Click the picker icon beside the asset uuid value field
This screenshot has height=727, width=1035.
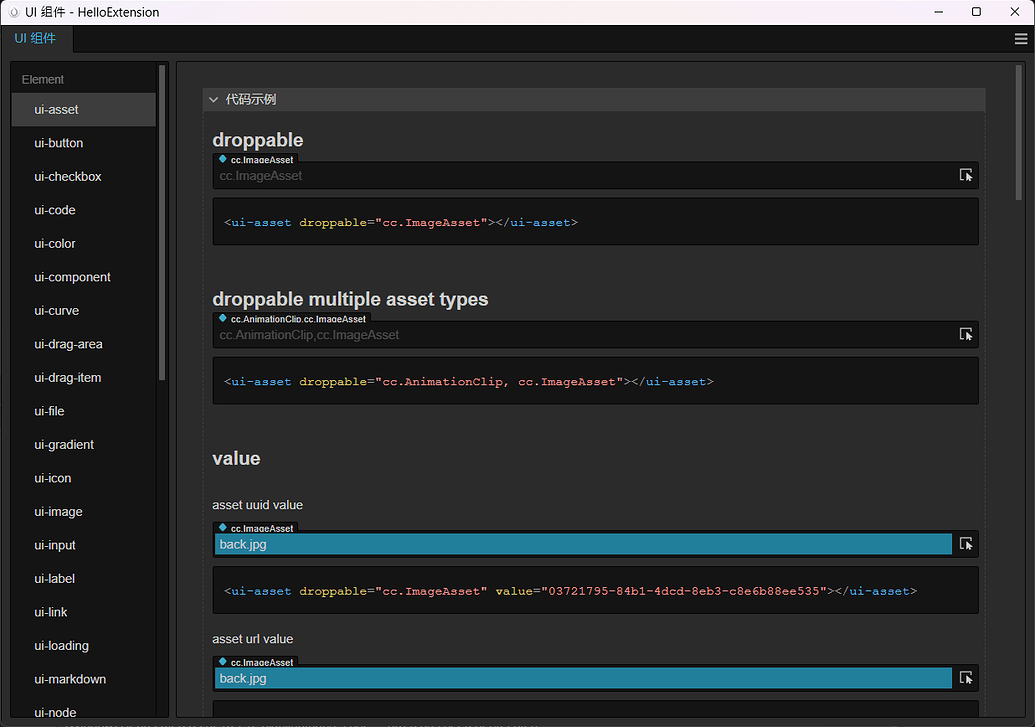click(966, 544)
